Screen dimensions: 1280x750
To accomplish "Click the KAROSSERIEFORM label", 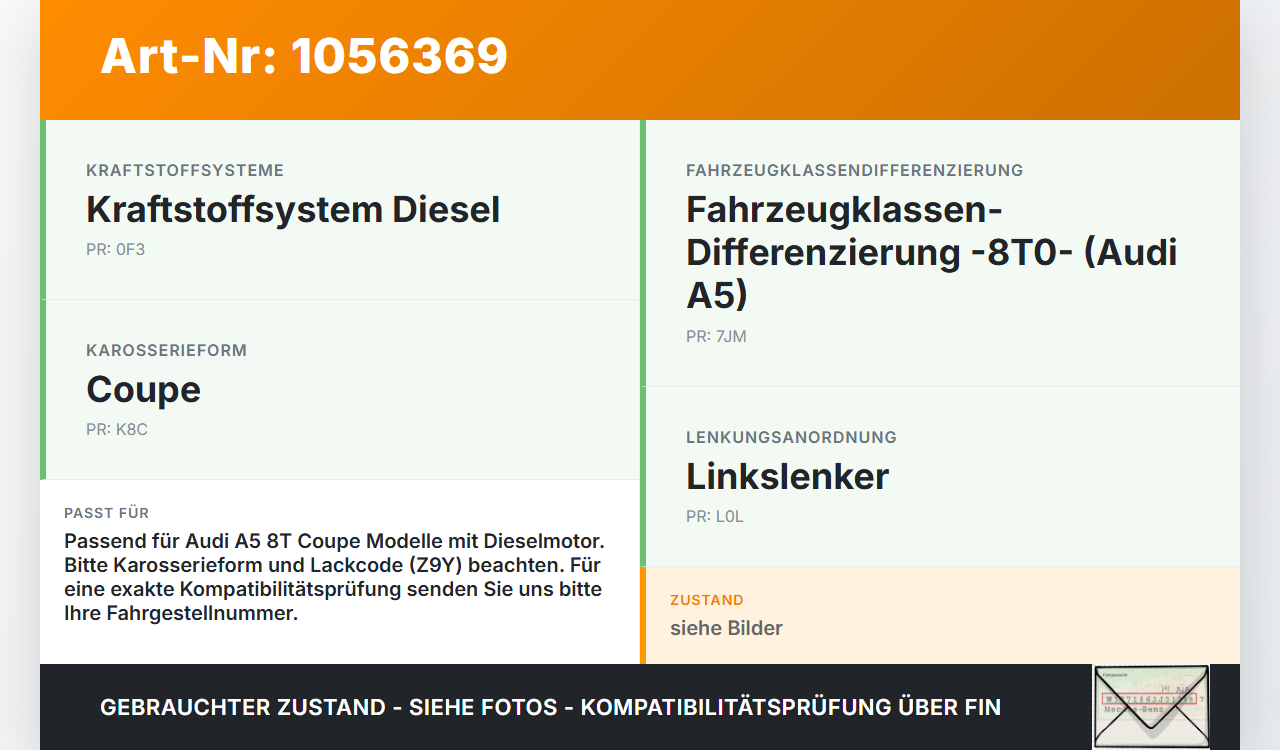I will pyautogui.click(x=167, y=350).
